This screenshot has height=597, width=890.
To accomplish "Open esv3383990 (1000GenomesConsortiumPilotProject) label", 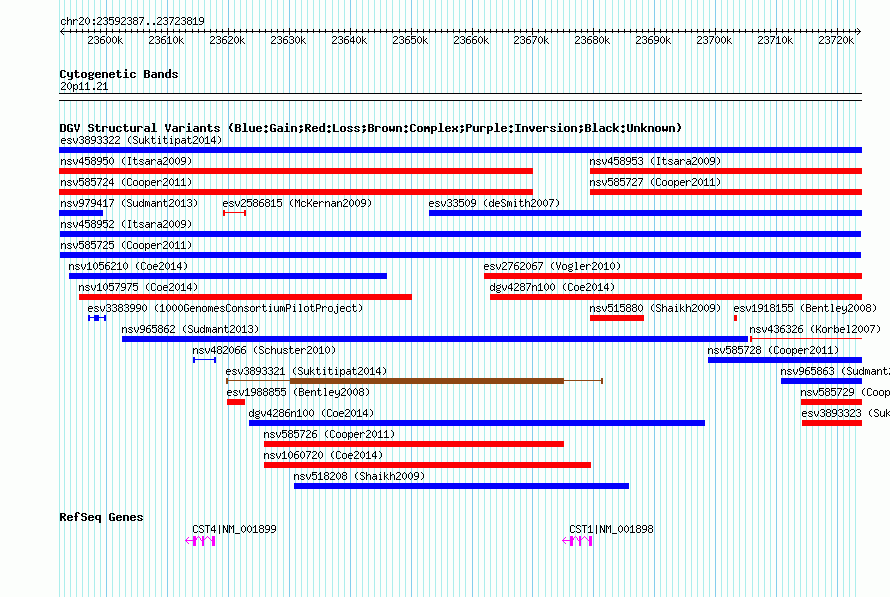I will 225,308.
